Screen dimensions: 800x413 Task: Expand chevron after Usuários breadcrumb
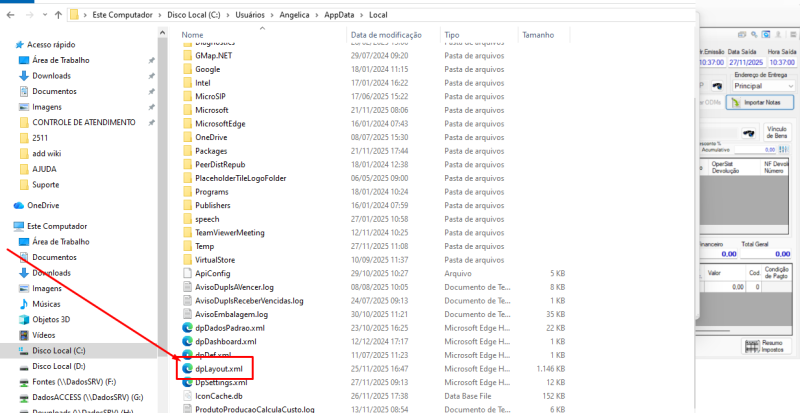point(272,15)
